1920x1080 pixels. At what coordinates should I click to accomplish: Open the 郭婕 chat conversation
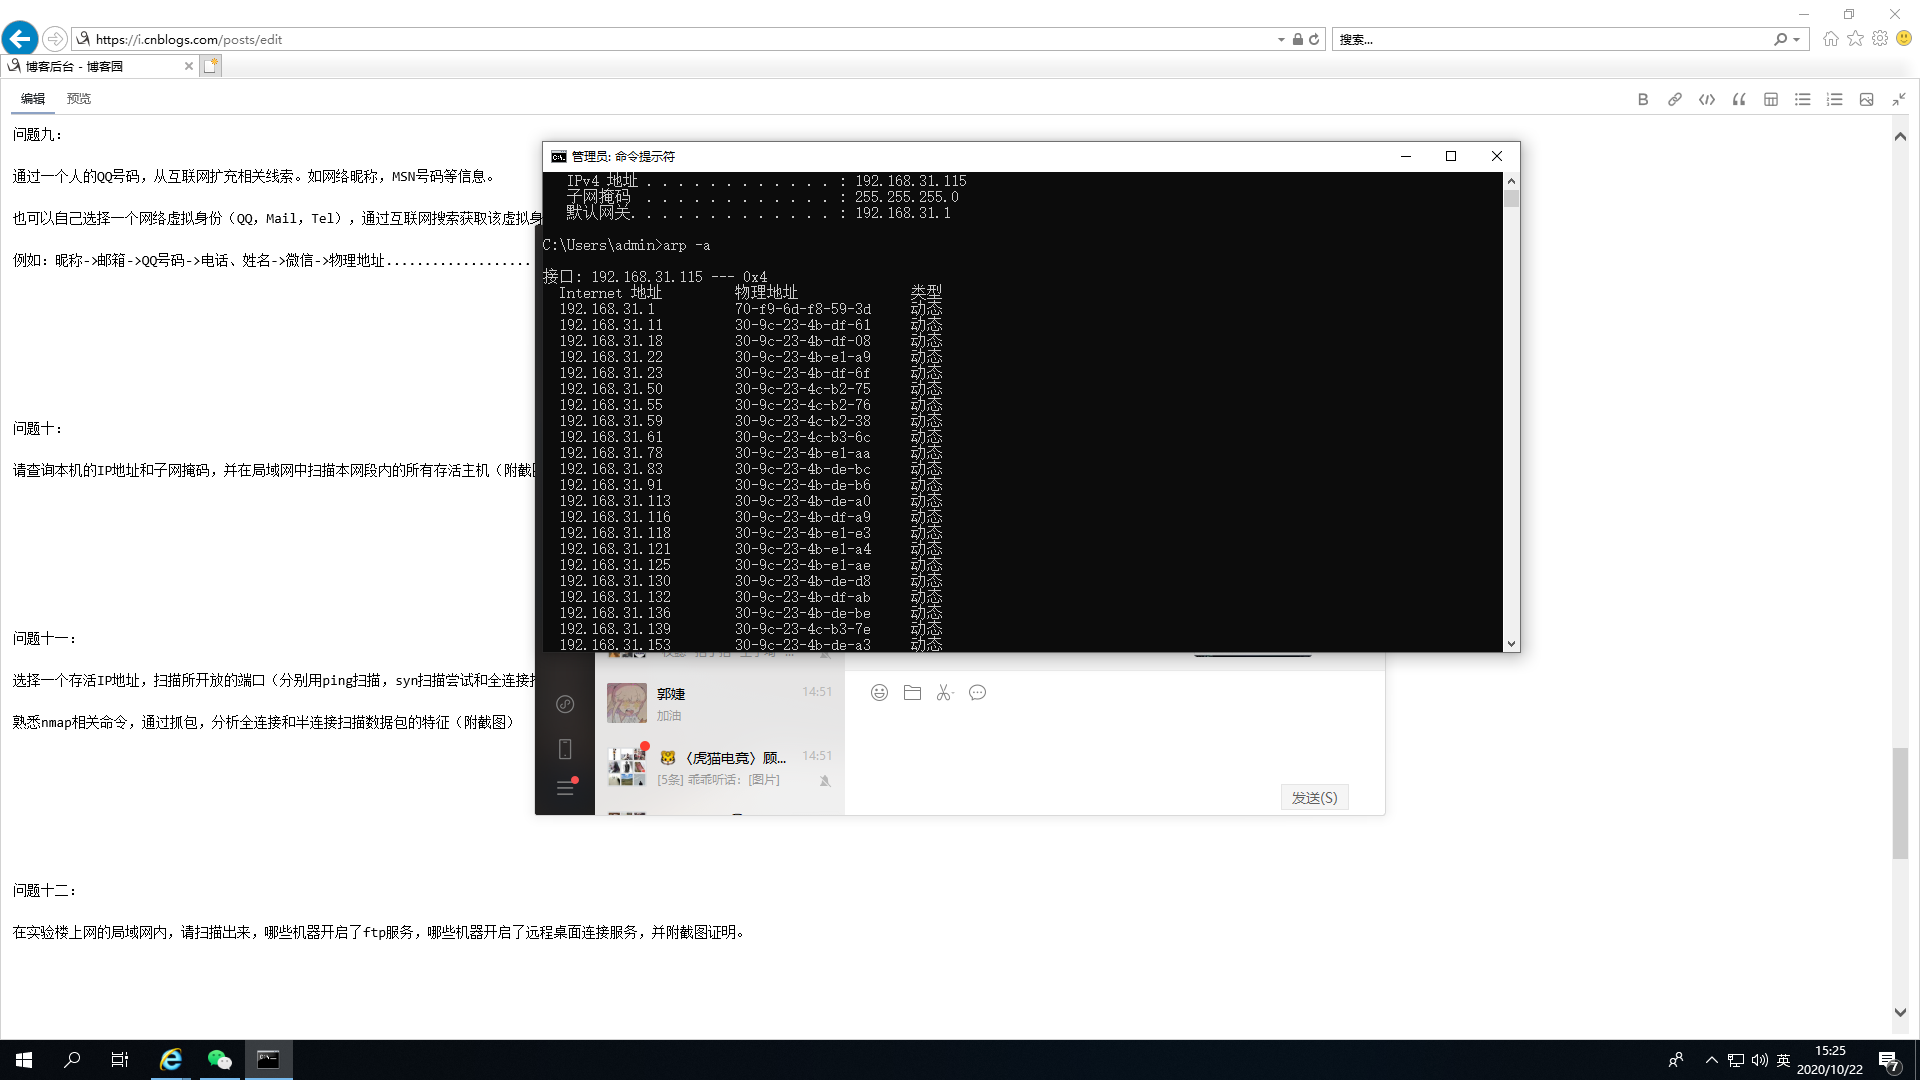(720, 703)
